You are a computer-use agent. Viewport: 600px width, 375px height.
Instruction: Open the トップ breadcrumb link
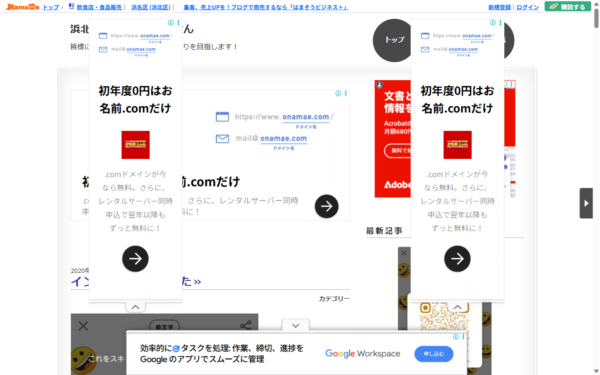[x=51, y=7]
